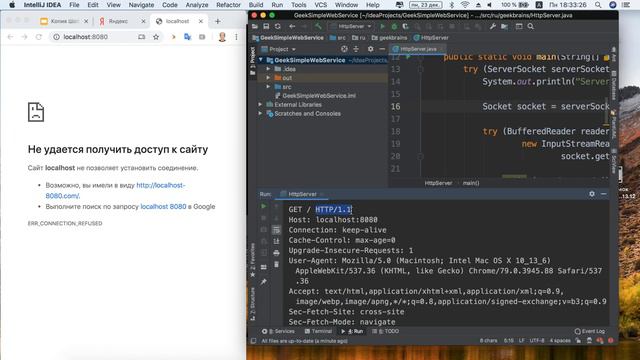Open Project Structure icon in toolbar
The image size is (640, 360).
pyautogui.click(x=504, y=27)
